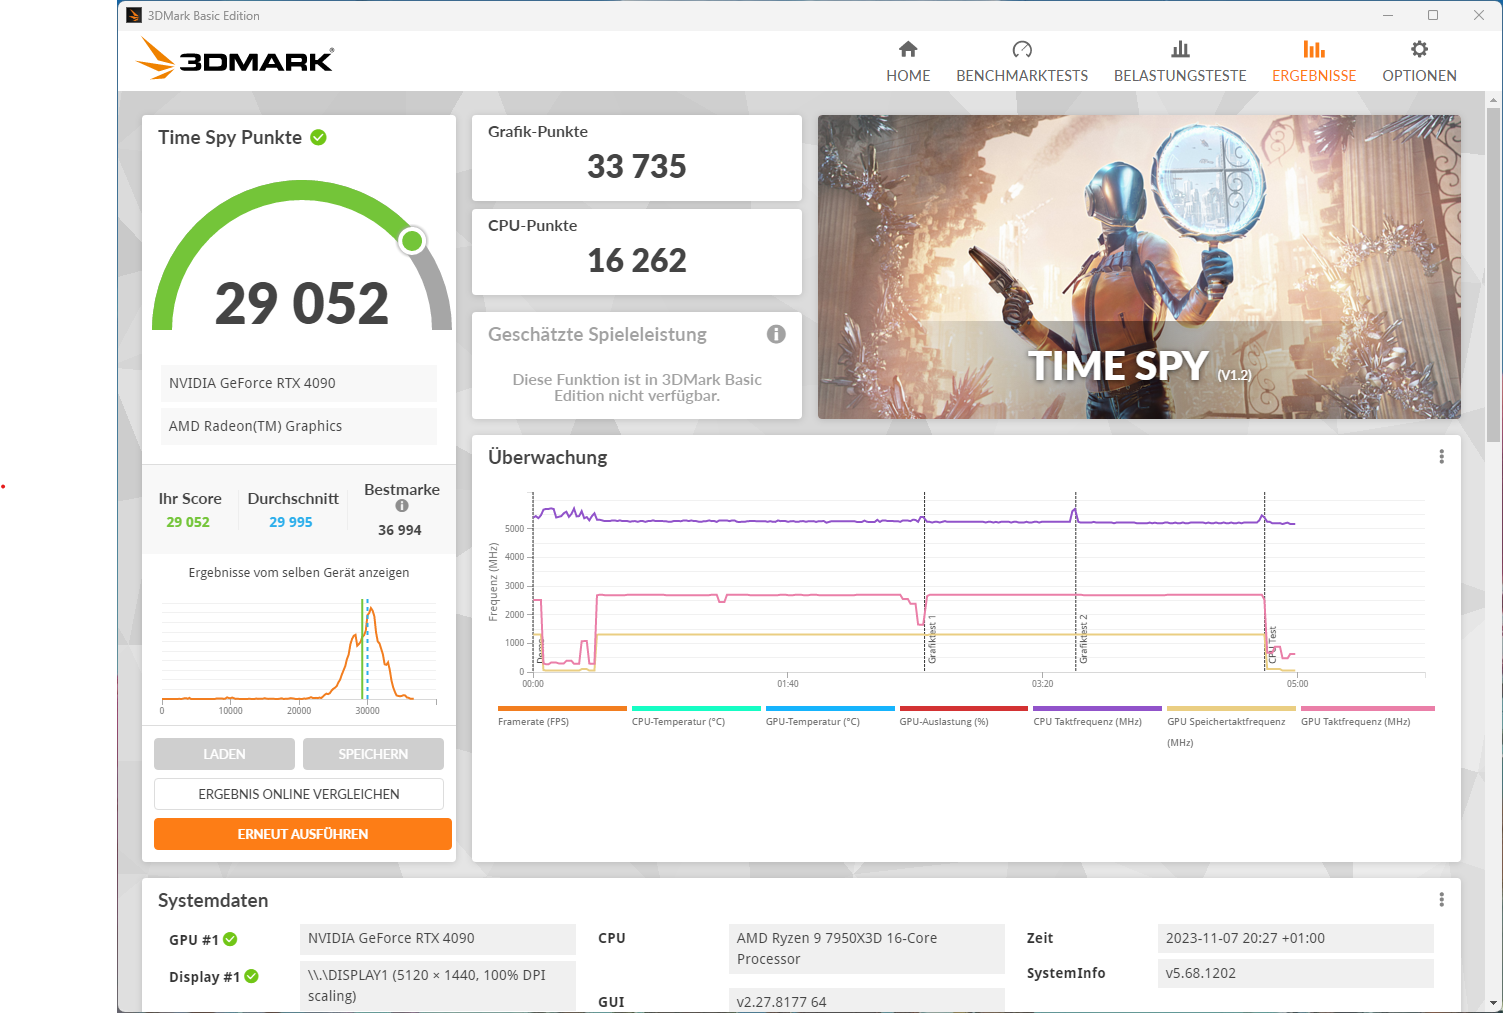Viewport: 1503px width, 1013px height.
Task: Switch to BENCHMARKTESTS tab
Action: click(1022, 62)
